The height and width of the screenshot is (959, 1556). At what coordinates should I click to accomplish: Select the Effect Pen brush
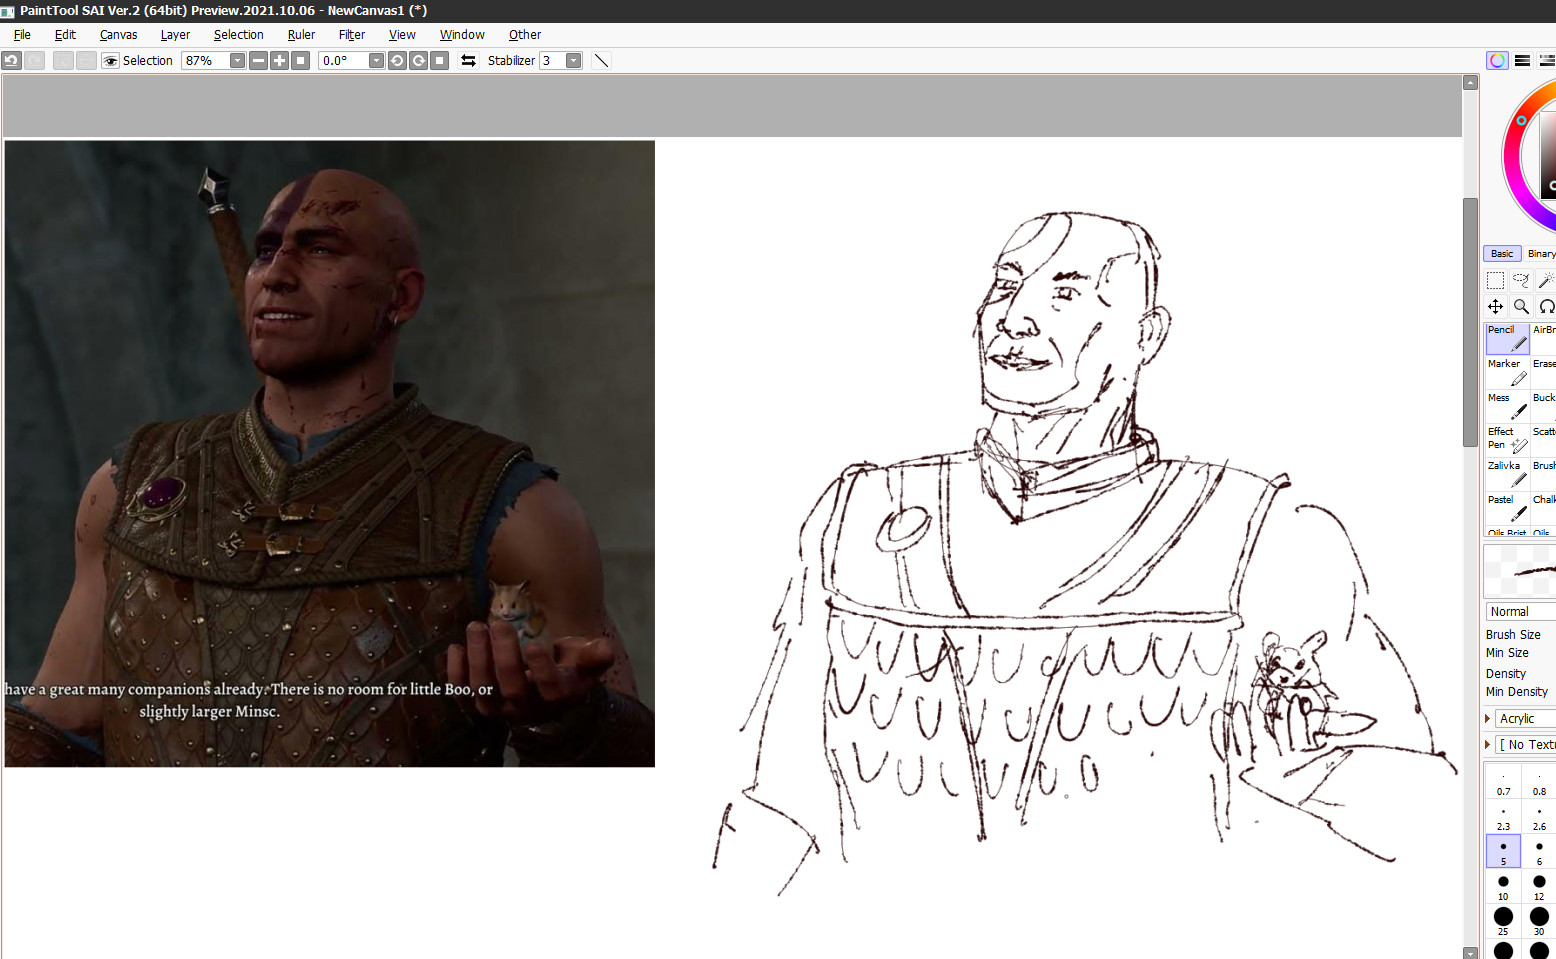[1507, 441]
